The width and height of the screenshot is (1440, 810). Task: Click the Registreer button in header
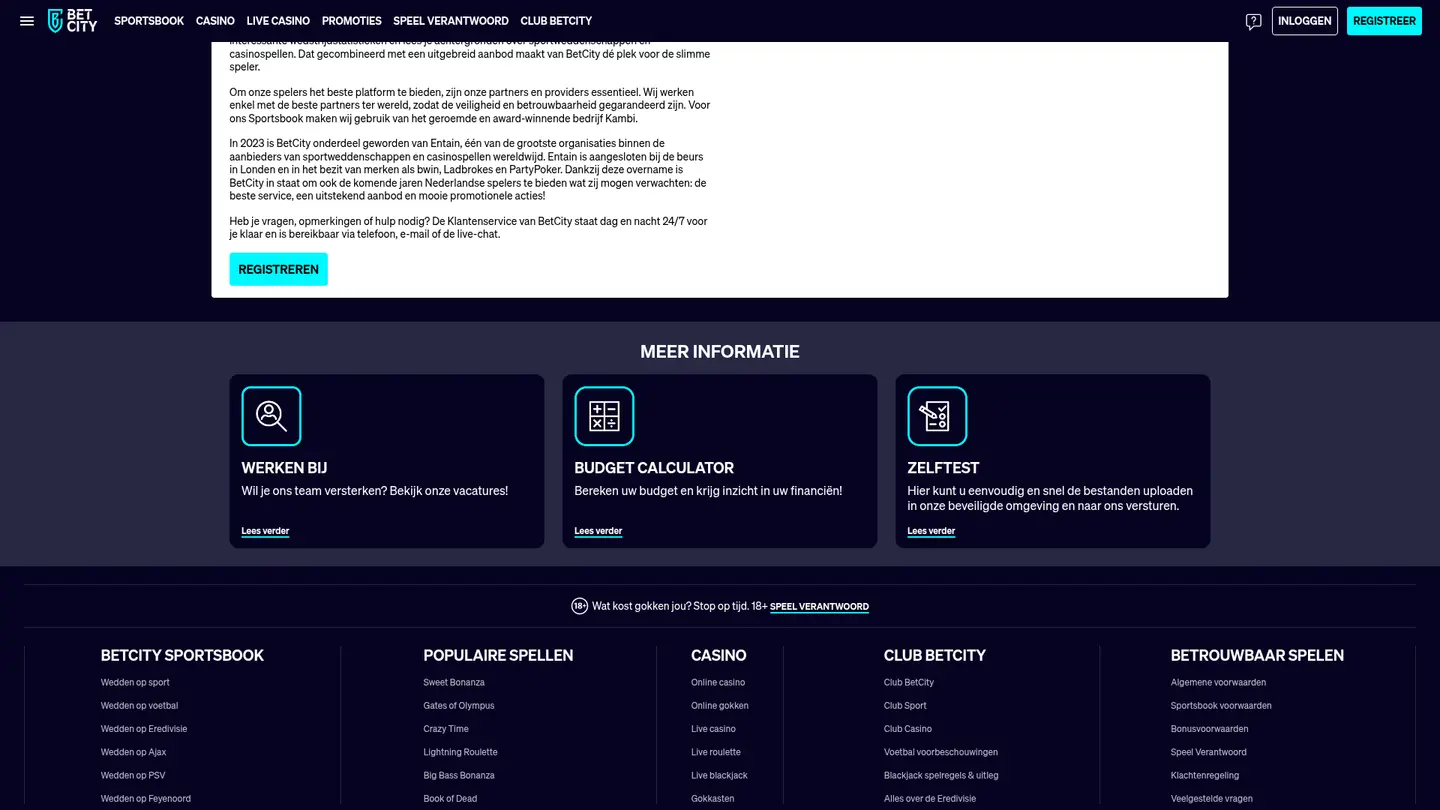(x=1384, y=21)
